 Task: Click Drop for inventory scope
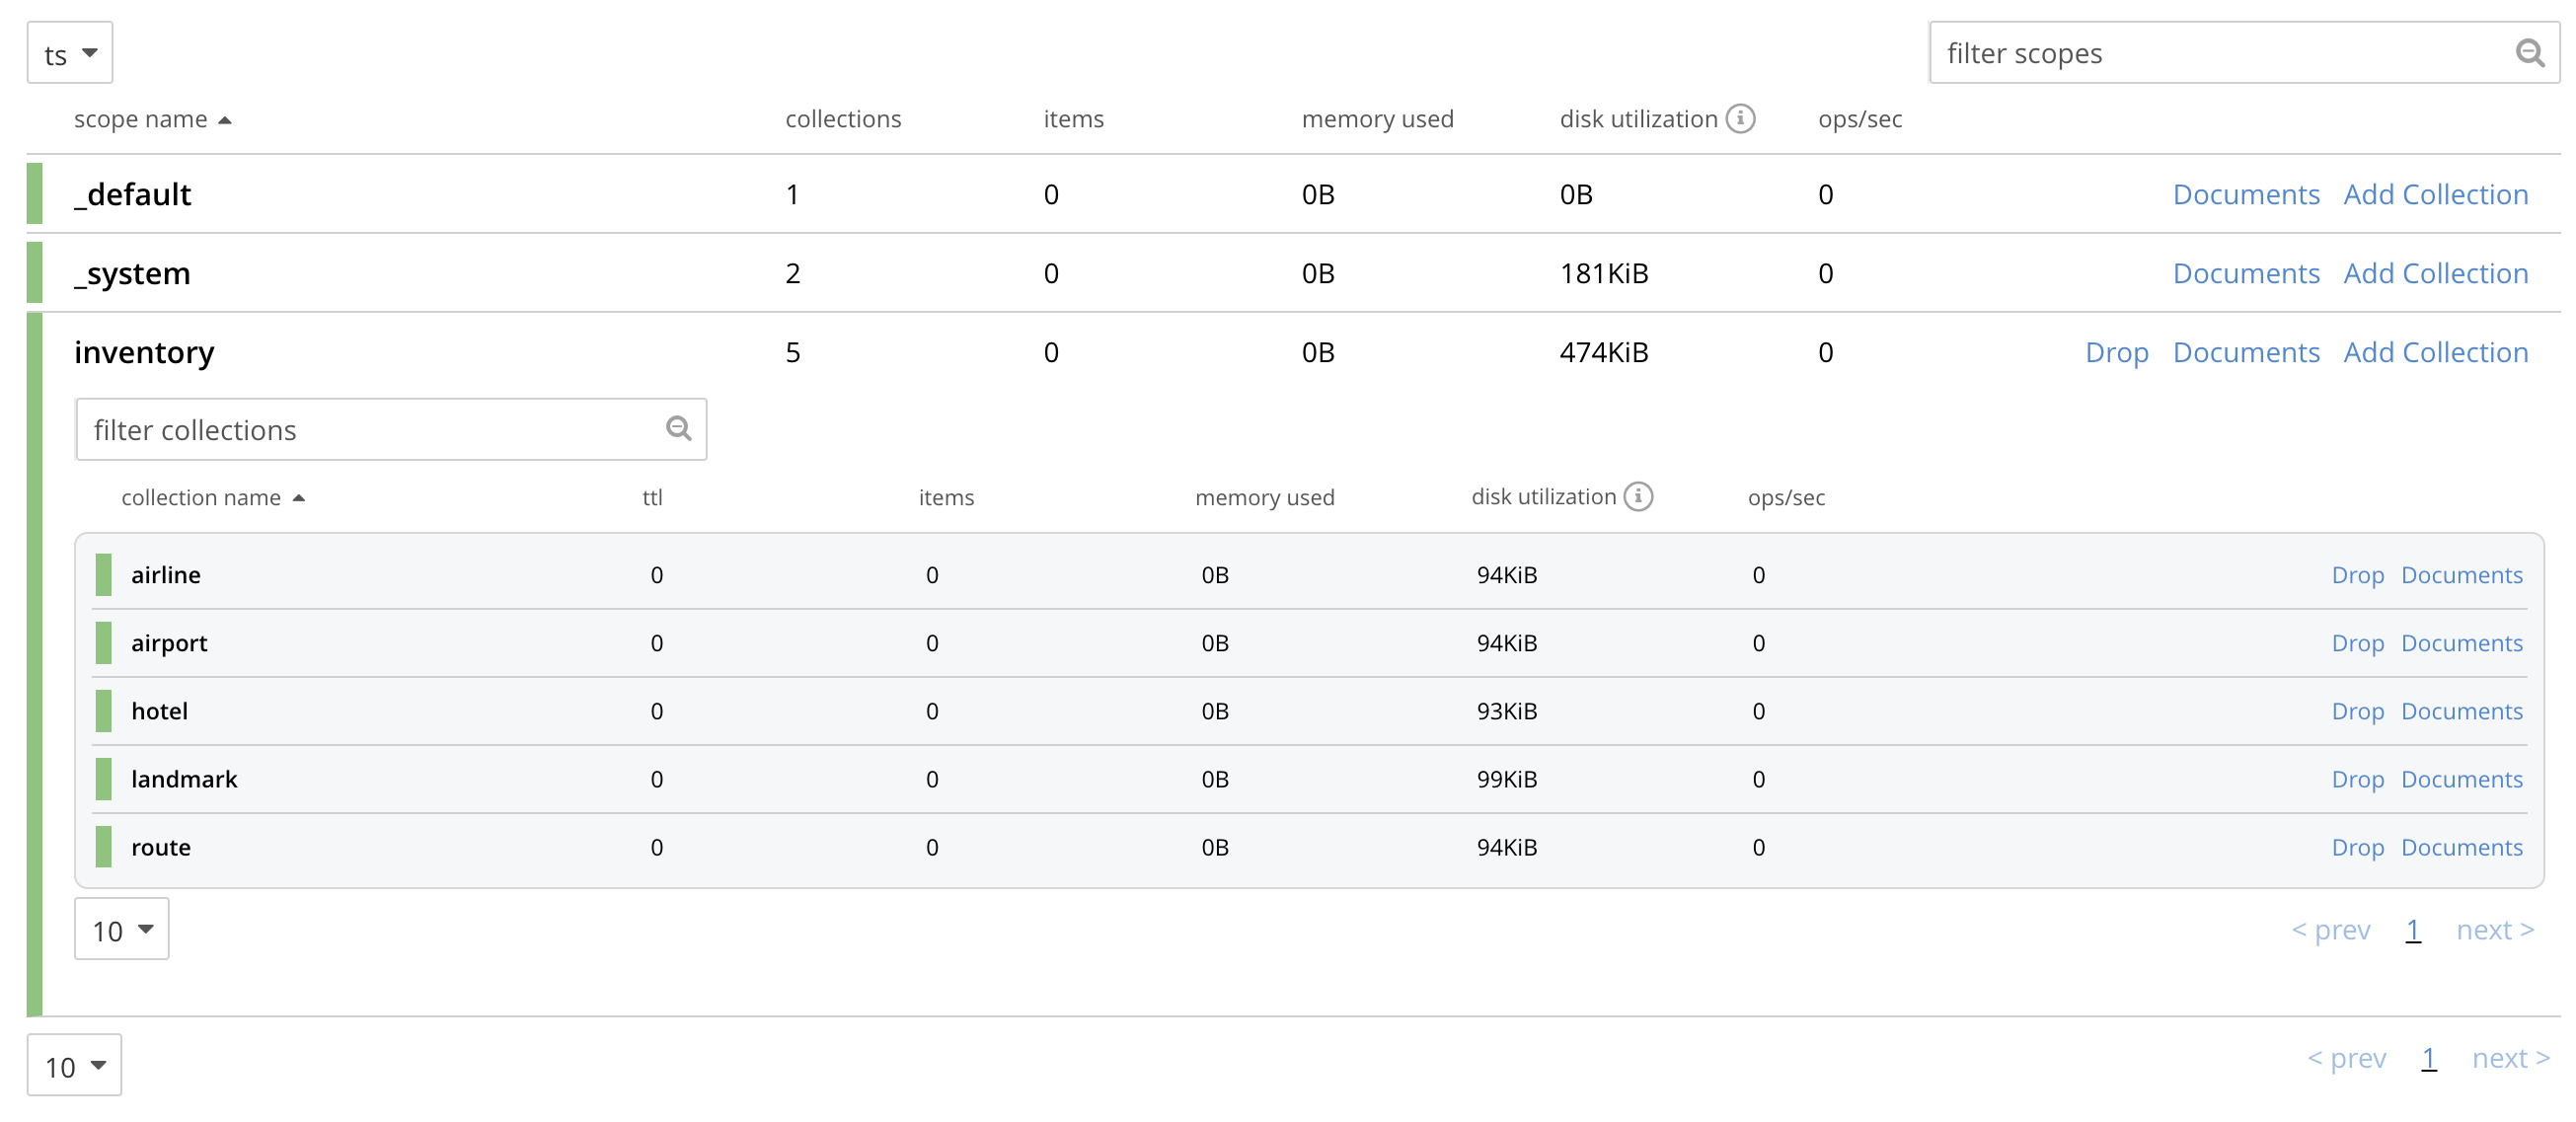[2119, 353]
